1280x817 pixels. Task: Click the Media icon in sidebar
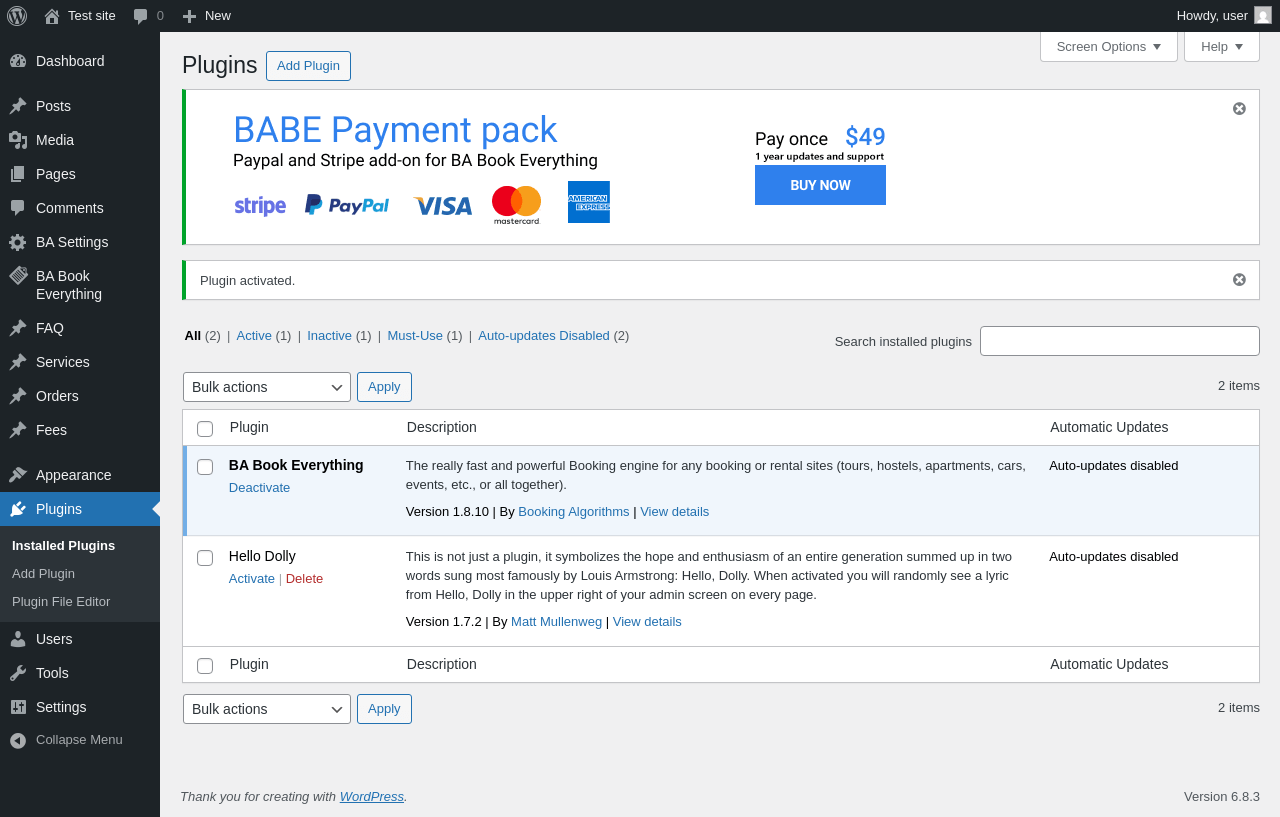click(18, 140)
